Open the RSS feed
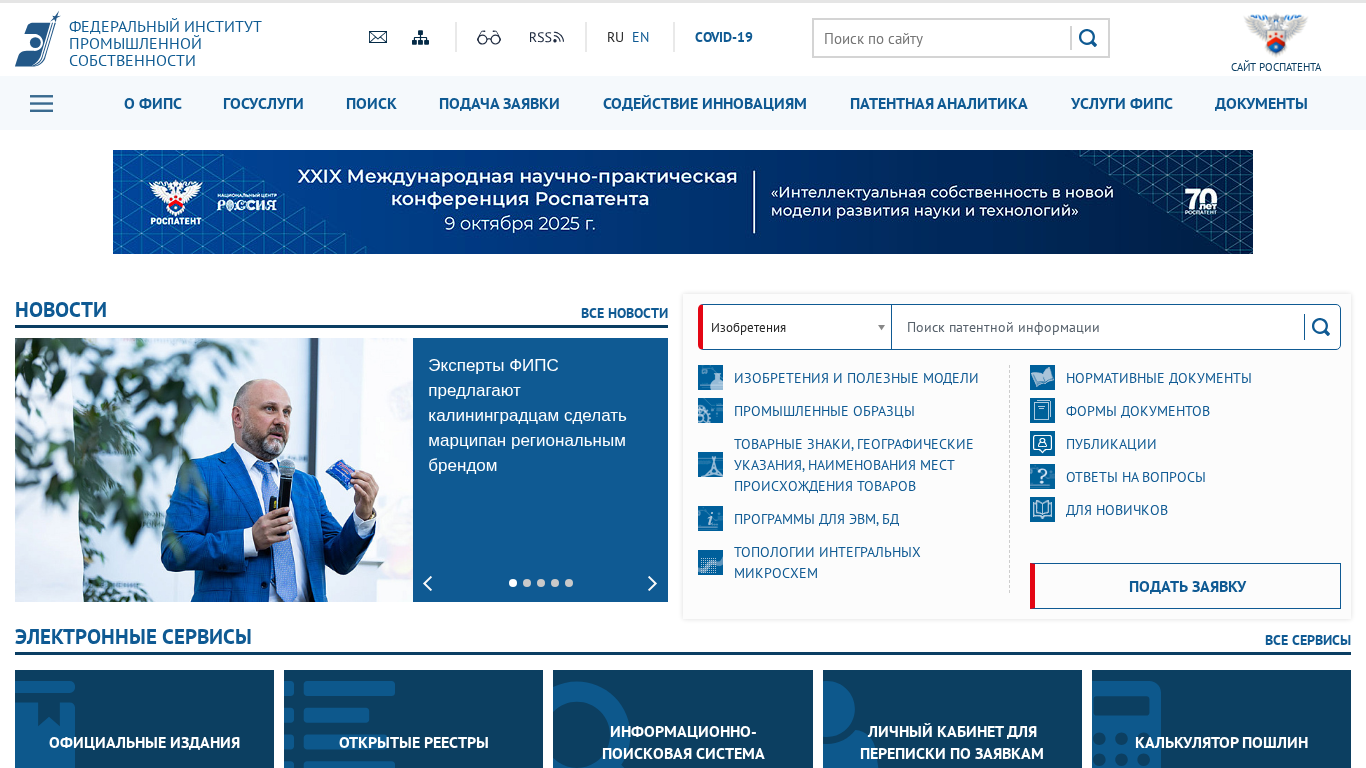 [x=547, y=37]
